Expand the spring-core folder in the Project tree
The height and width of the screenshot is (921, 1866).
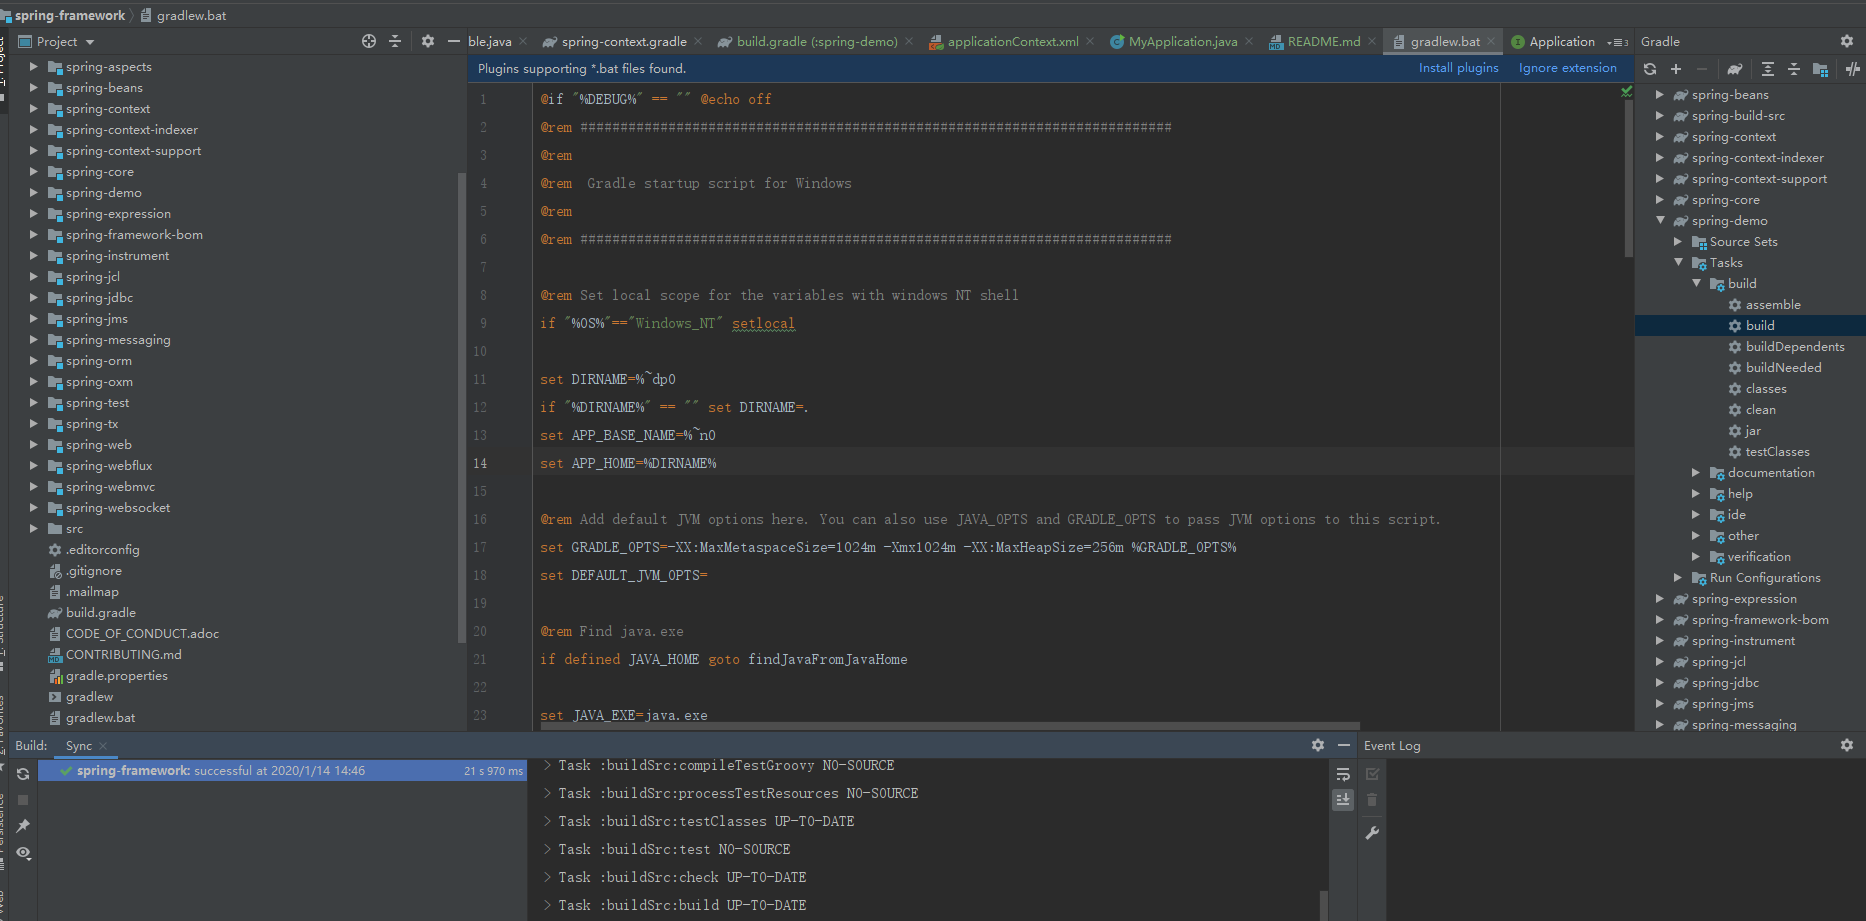pyautogui.click(x=34, y=172)
